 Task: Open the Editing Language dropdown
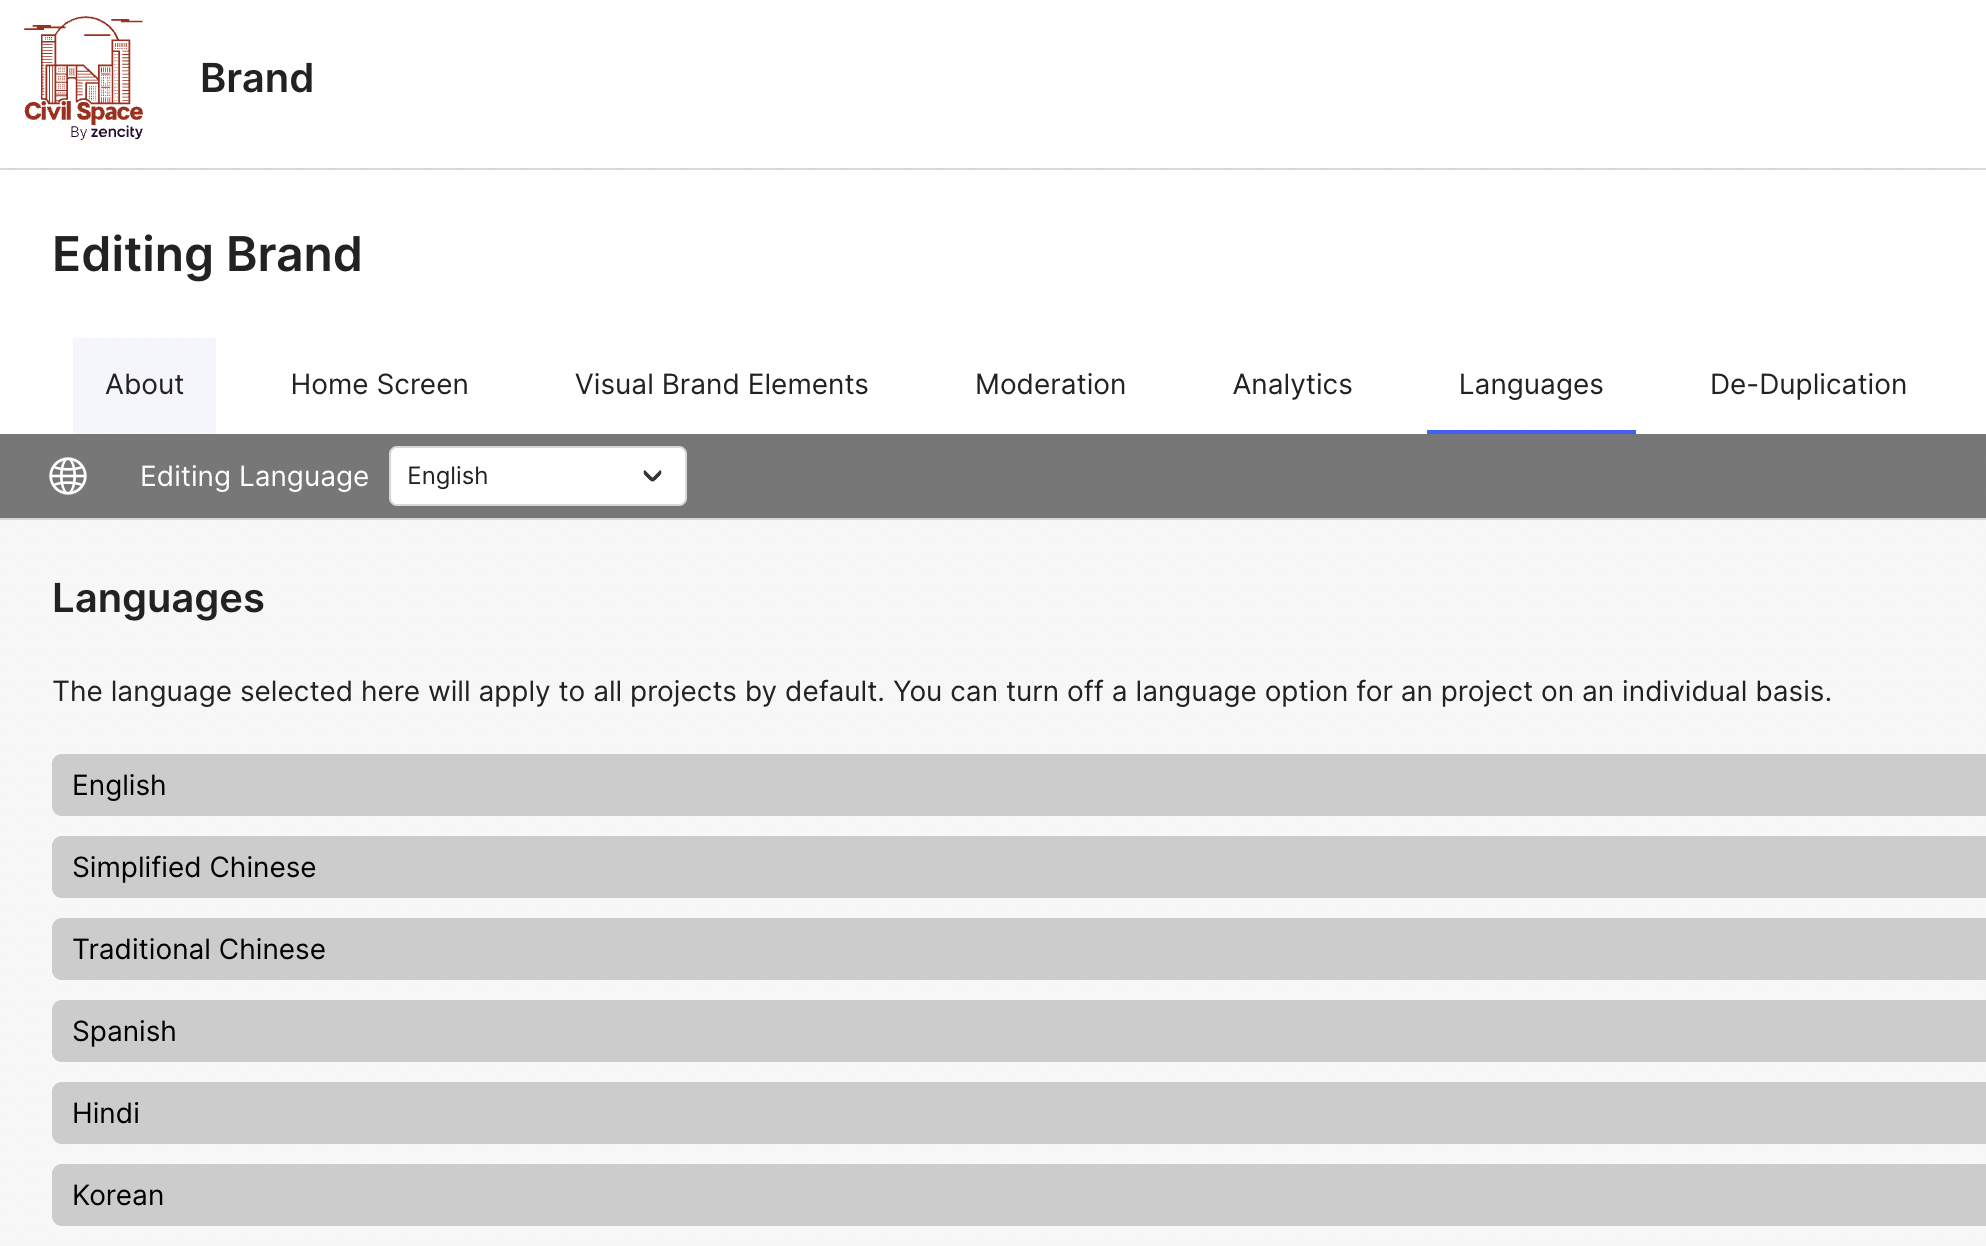[x=537, y=476]
